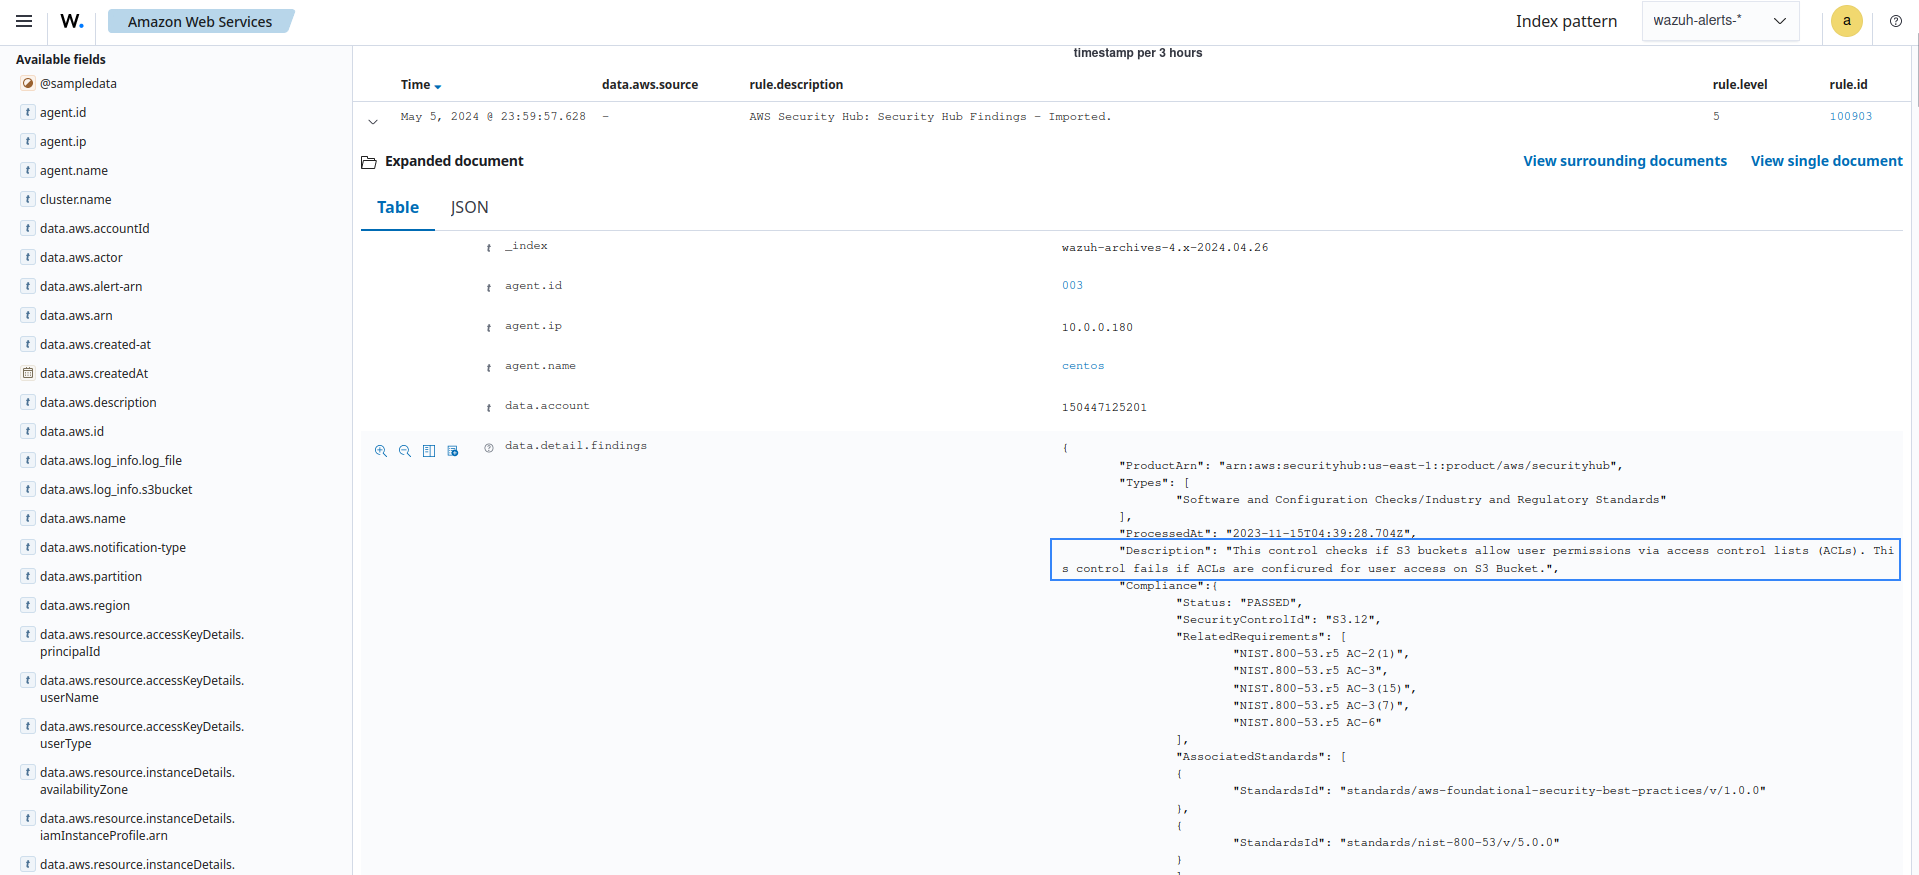The height and width of the screenshot is (875, 1919).
Task: Open View surrounding documents link
Action: tap(1624, 161)
